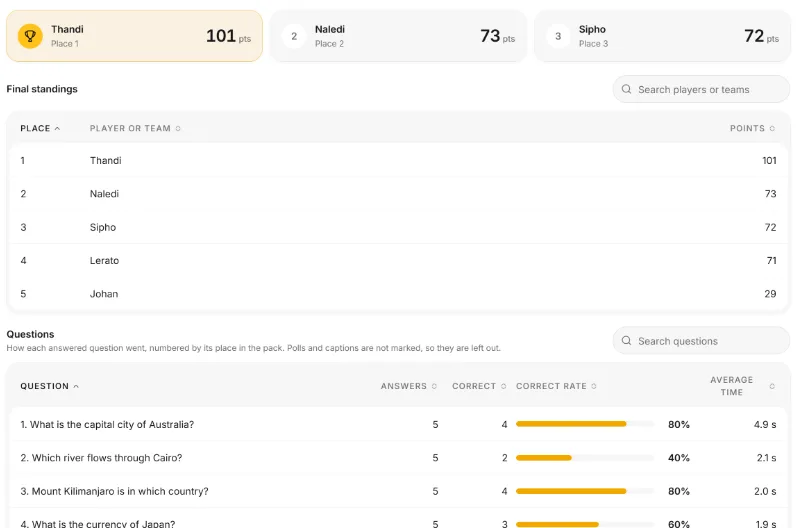Sort standings by the POINTS column

(752, 129)
